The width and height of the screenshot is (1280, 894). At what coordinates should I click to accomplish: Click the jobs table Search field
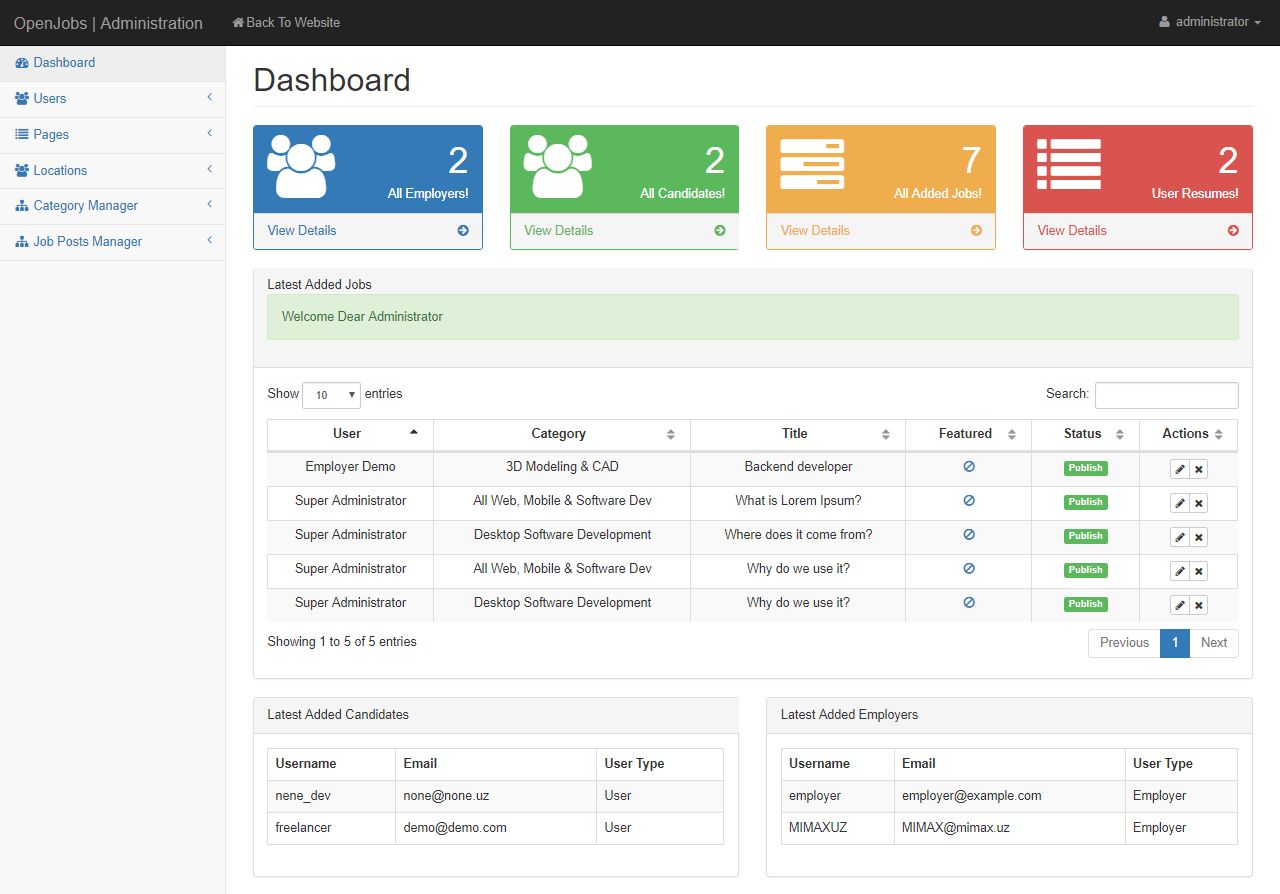point(1166,395)
